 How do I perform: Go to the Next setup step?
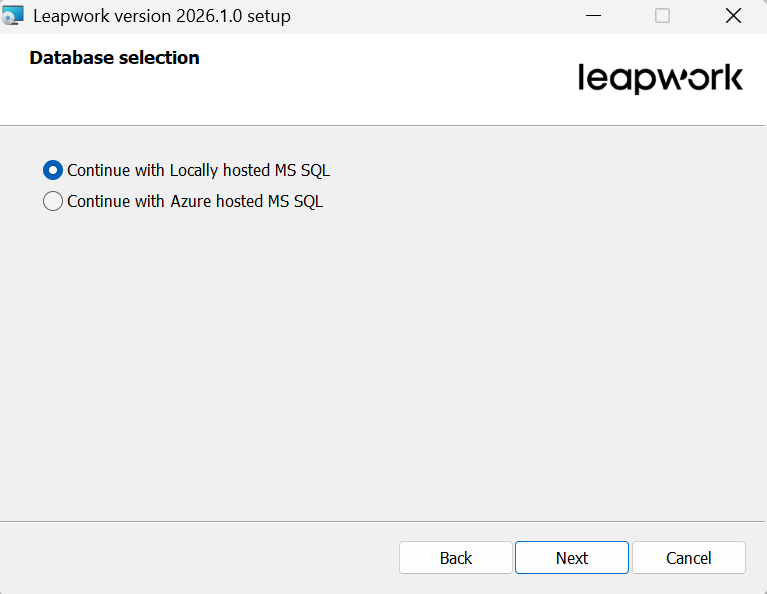click(571, 557)
